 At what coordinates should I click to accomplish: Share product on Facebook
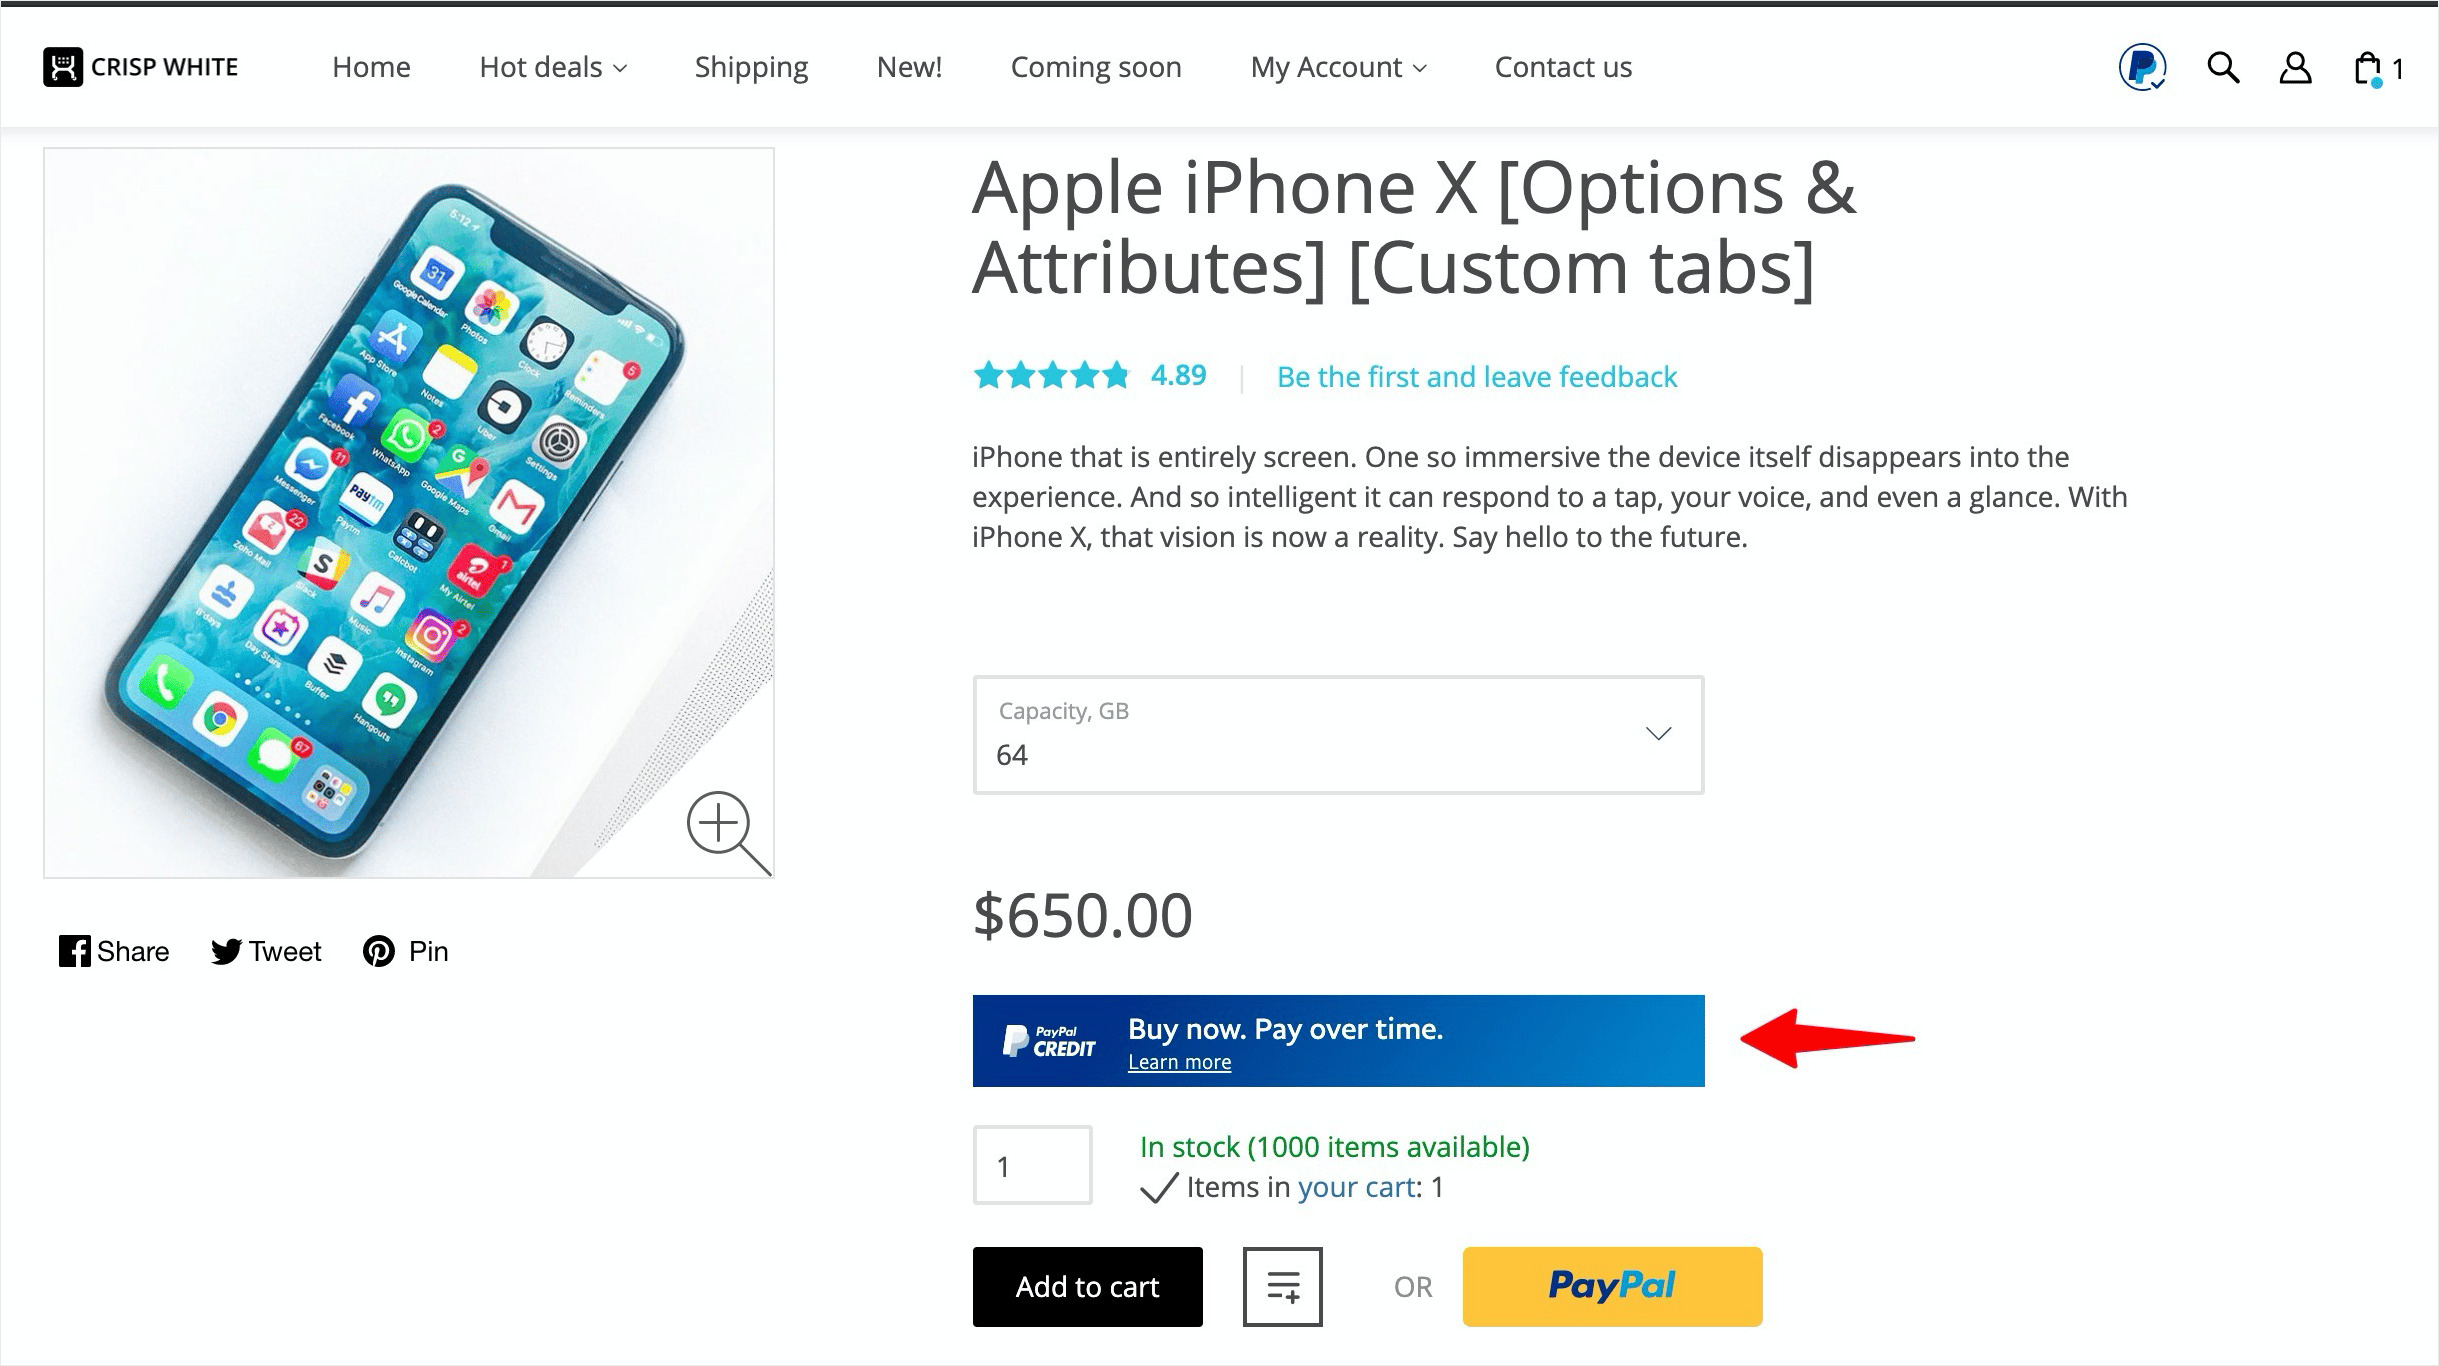coord(114,951)
